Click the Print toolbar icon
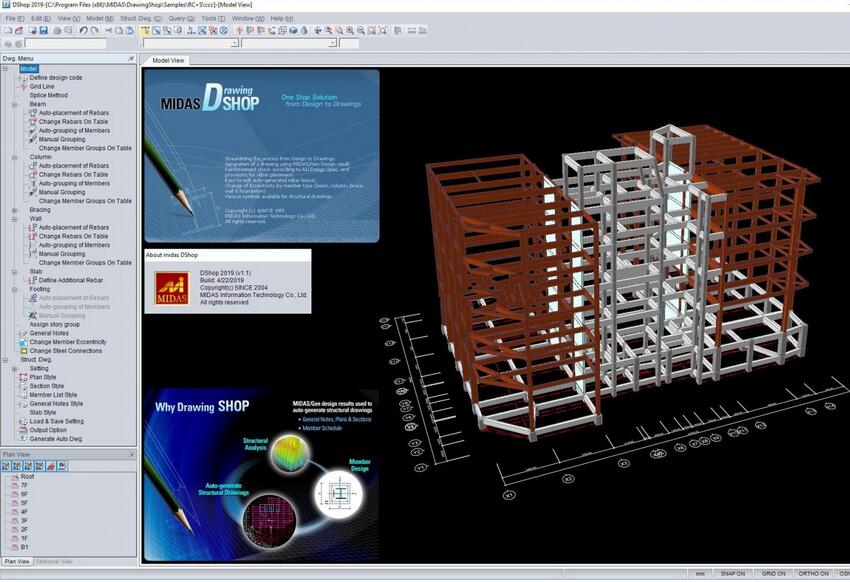The image size is (850, 582). pyautogui.click(x=57, y=31)
